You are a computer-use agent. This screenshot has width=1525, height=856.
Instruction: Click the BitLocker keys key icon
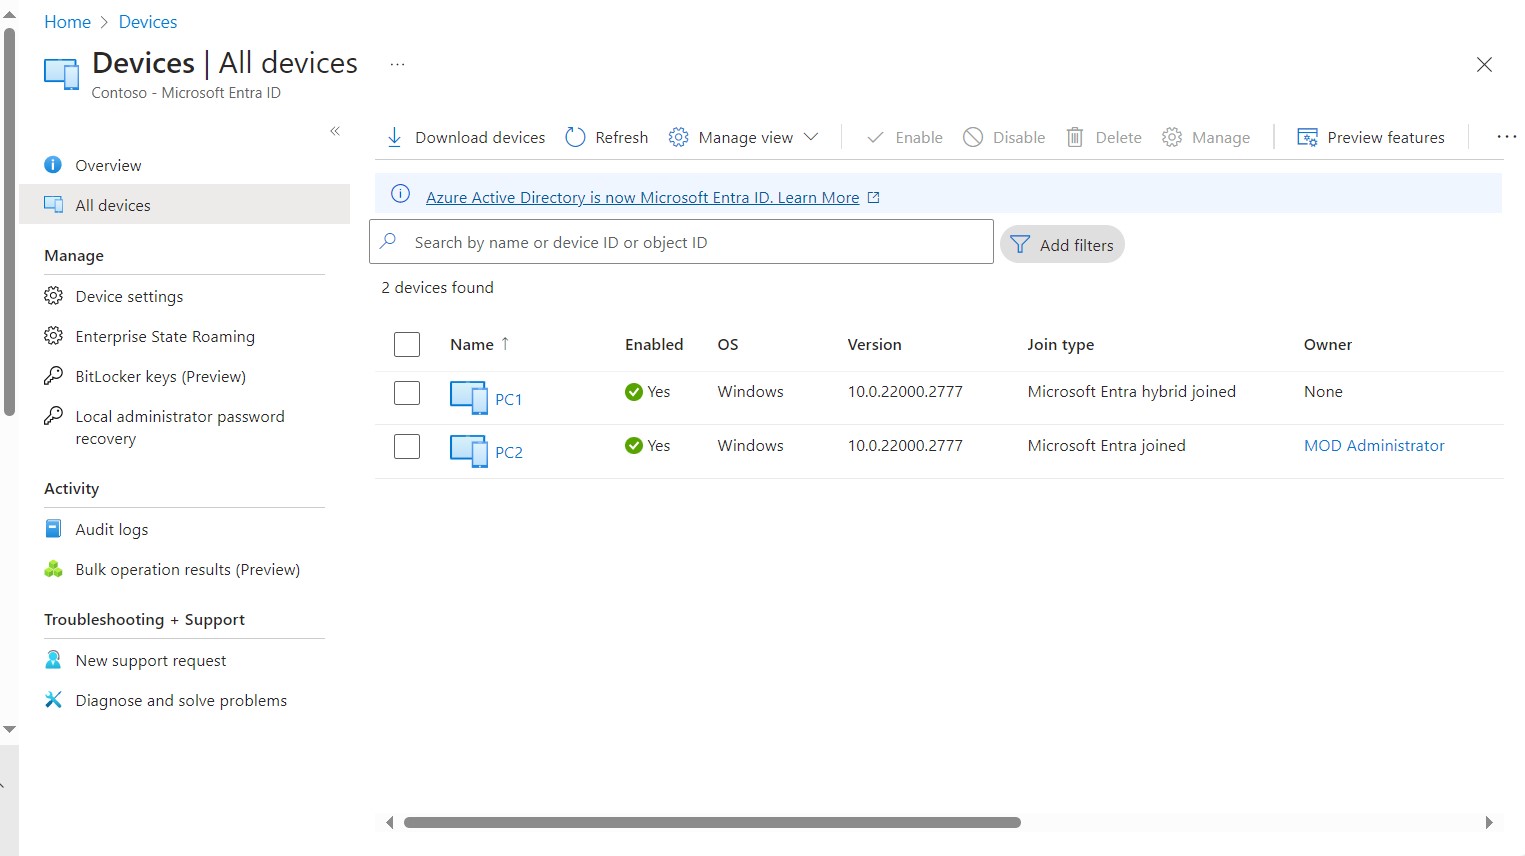click(53, 376)
